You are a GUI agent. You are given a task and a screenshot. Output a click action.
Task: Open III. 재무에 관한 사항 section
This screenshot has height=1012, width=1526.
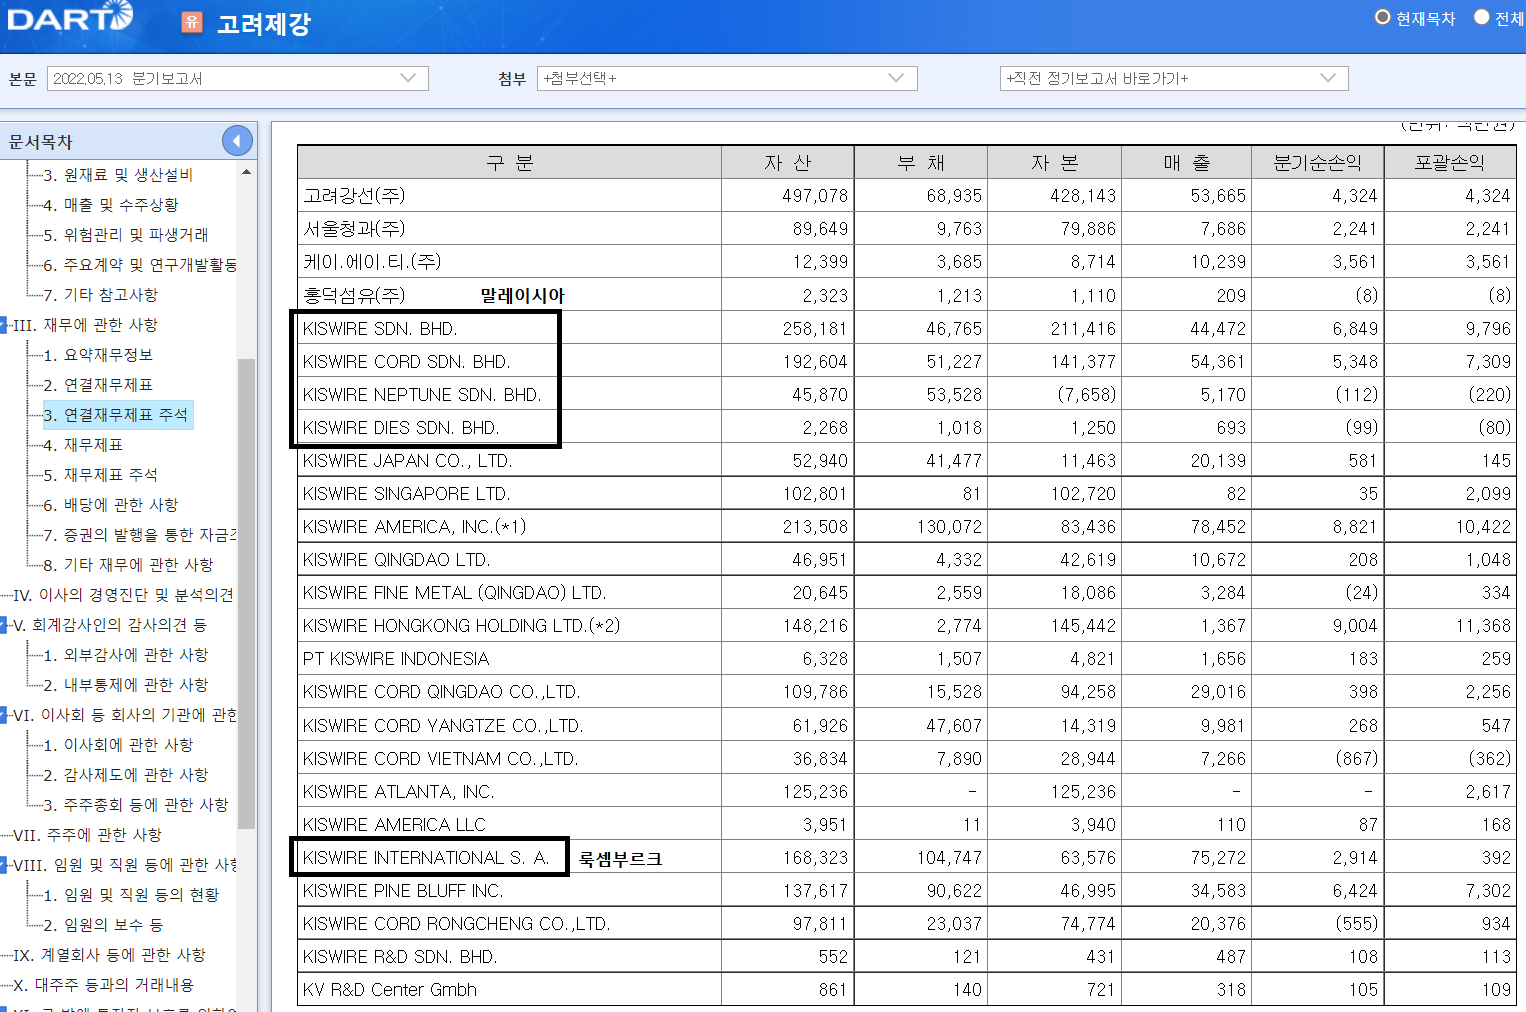click(86, 325)
